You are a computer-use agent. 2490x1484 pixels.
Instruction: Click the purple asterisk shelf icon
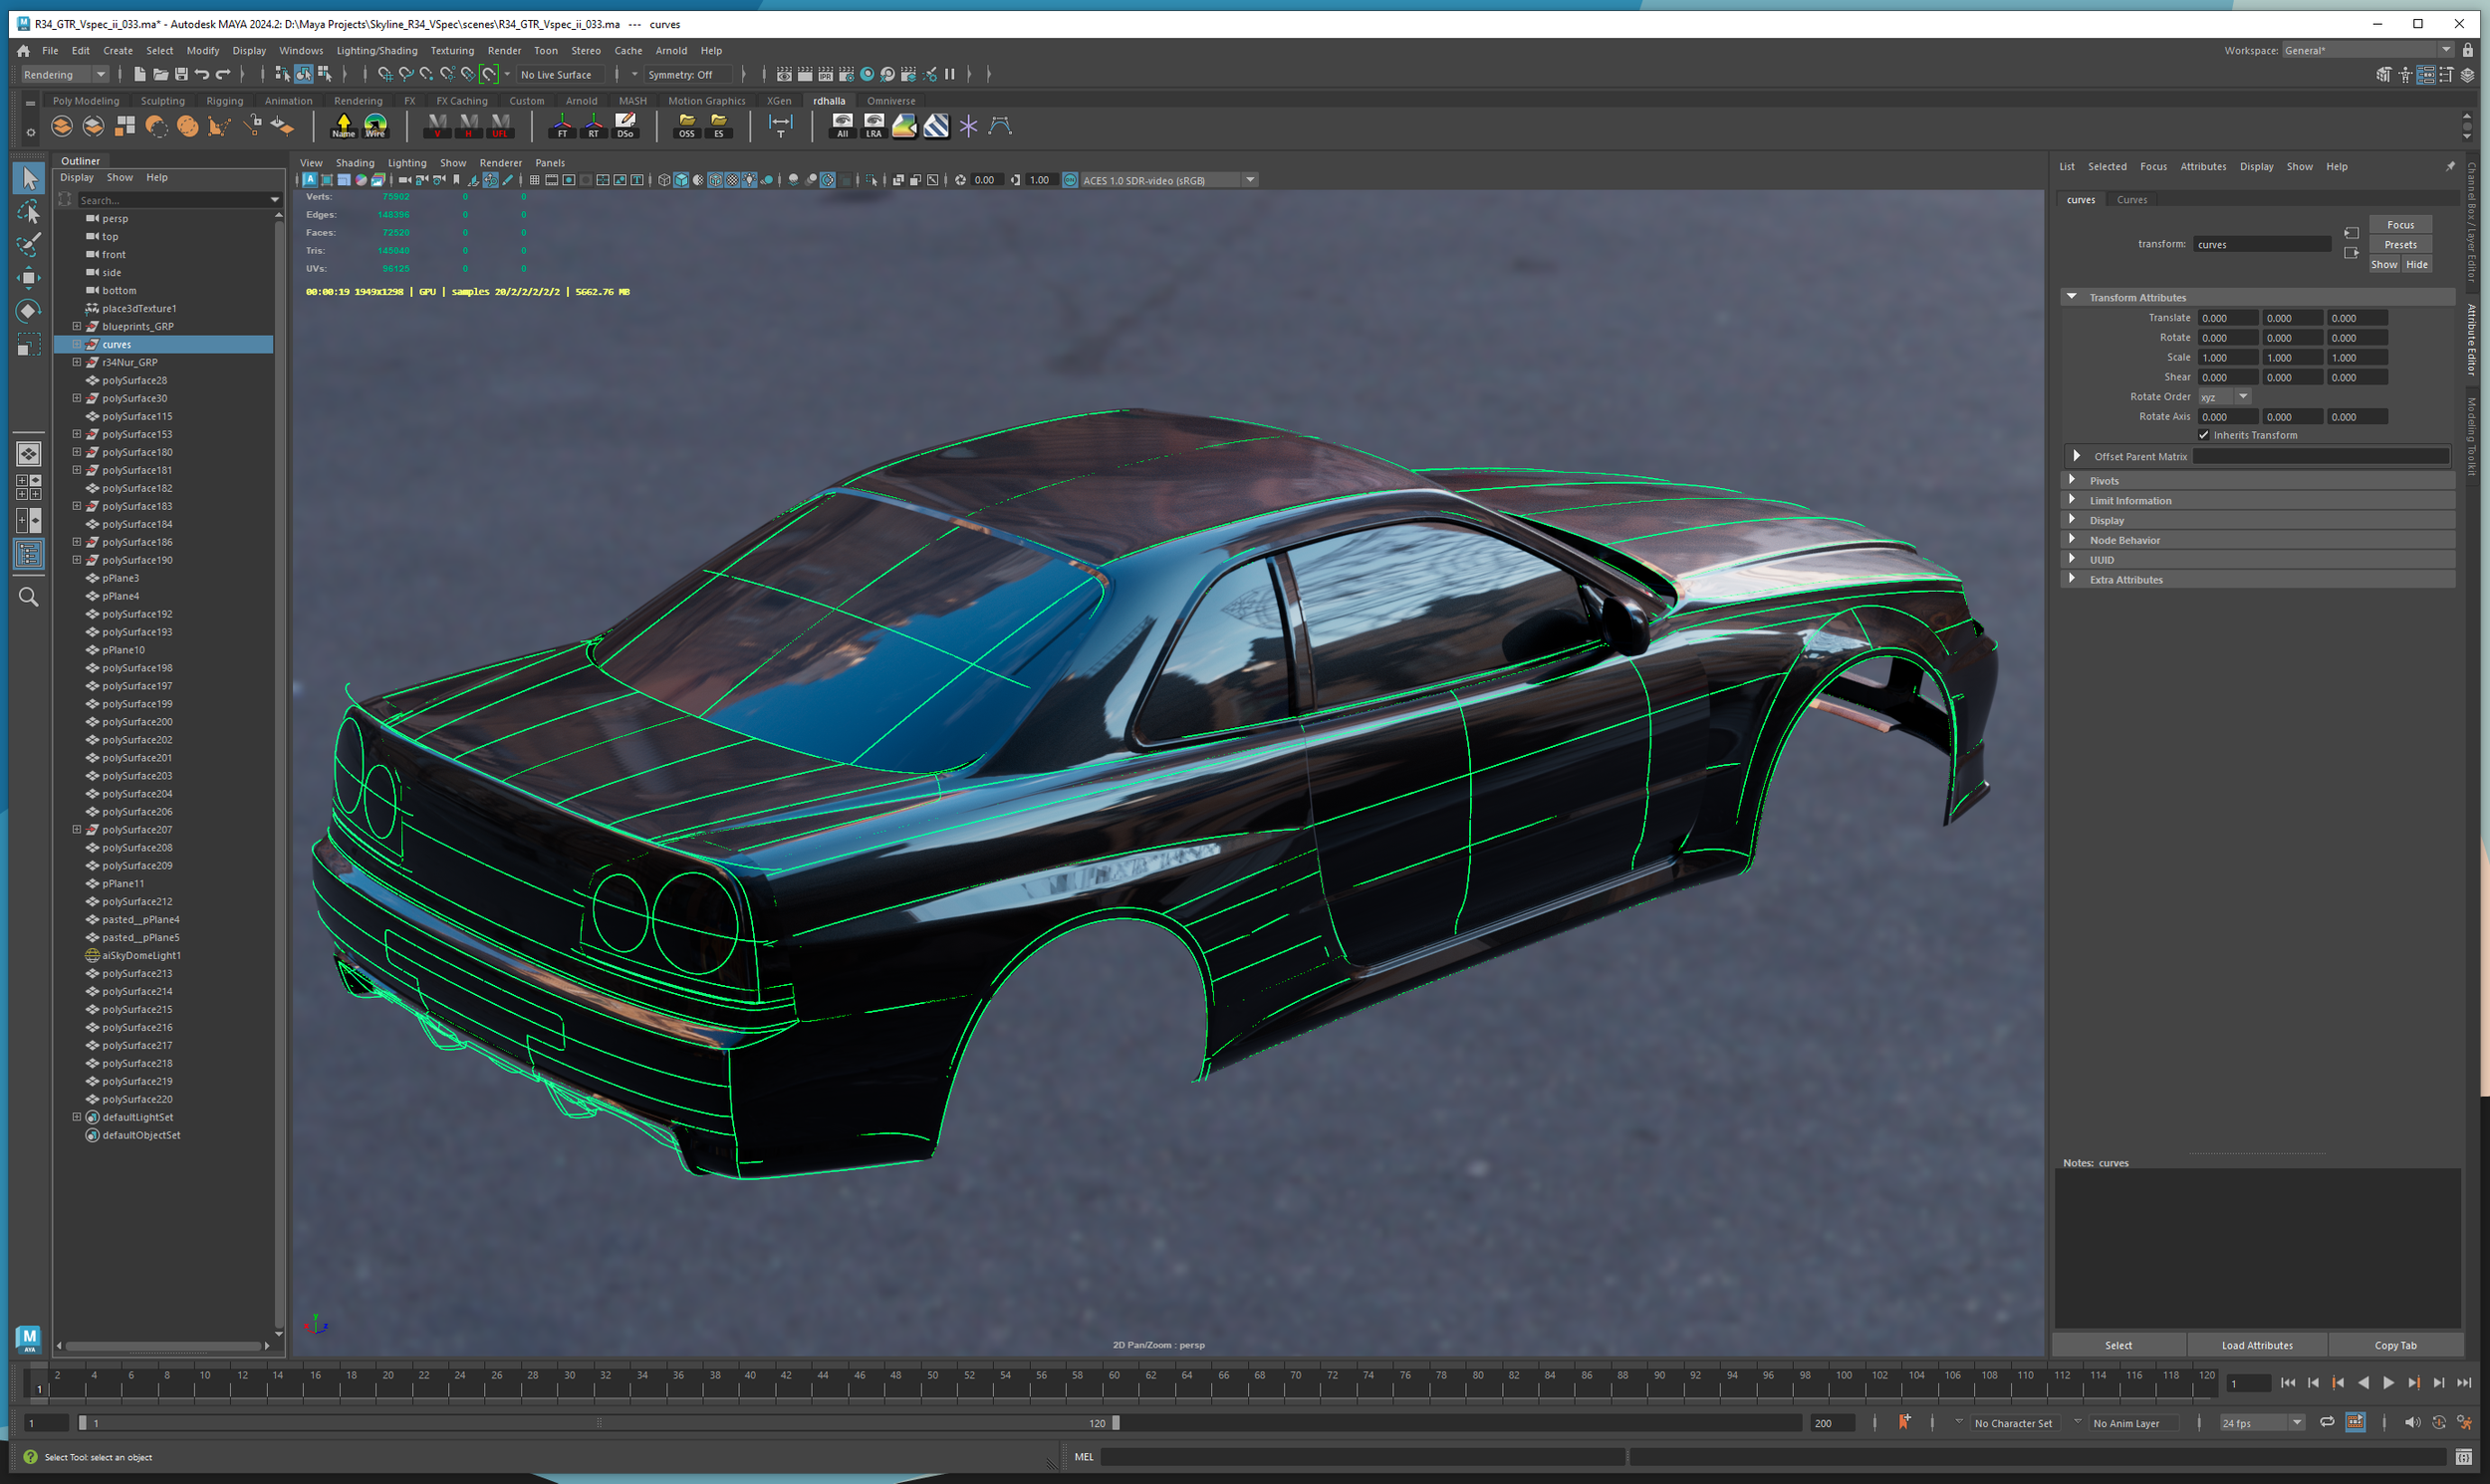pyautogui.click(x=968, y=125)
